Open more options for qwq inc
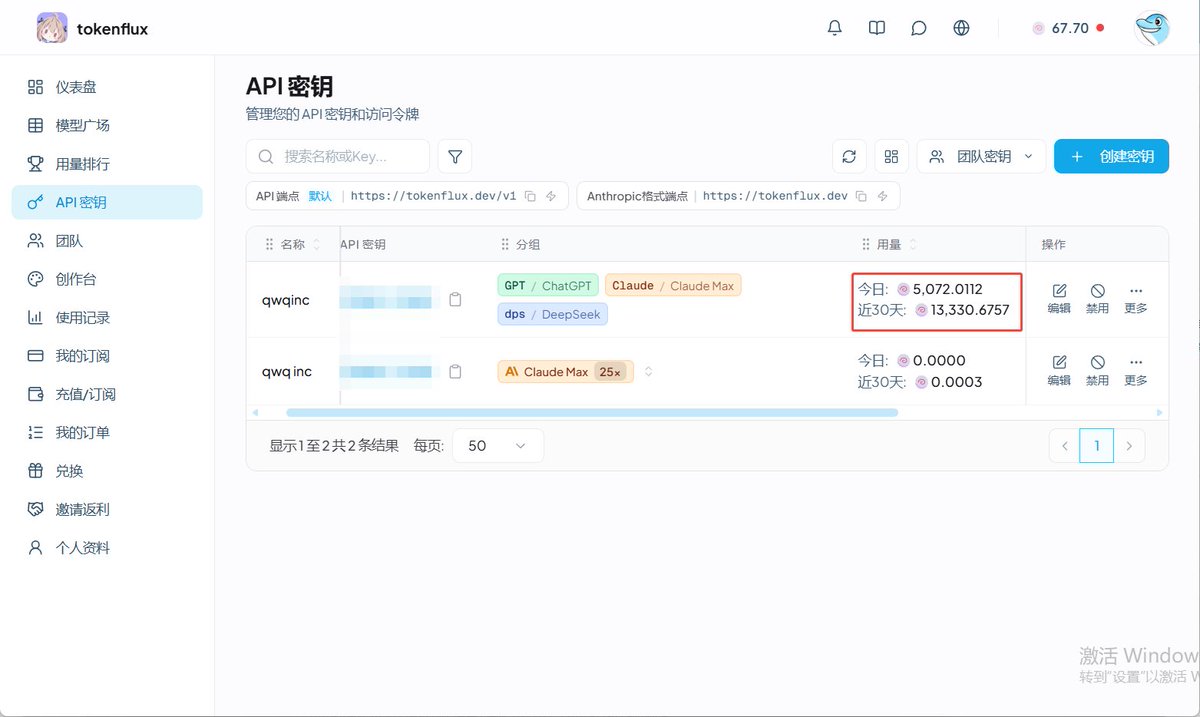1200x717 pixels. pos(1136,370)
